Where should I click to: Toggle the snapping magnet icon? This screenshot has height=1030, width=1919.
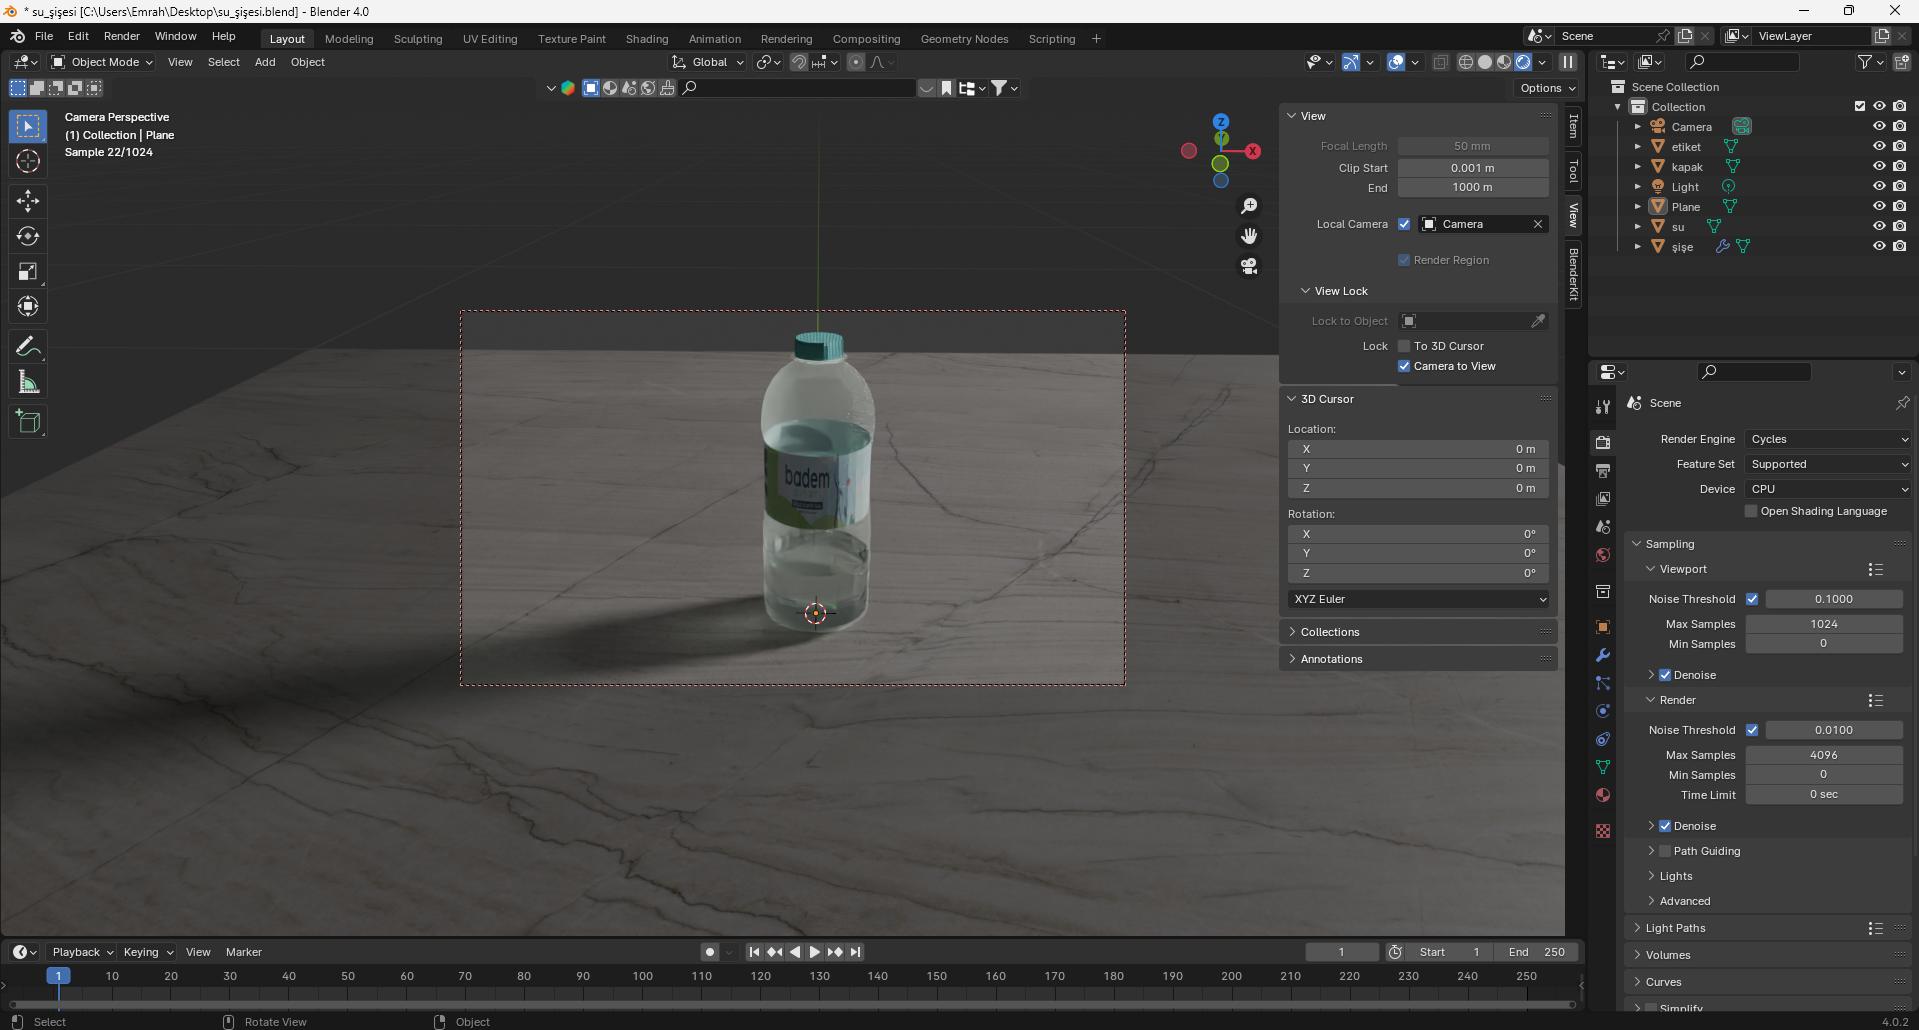(799, 62)
